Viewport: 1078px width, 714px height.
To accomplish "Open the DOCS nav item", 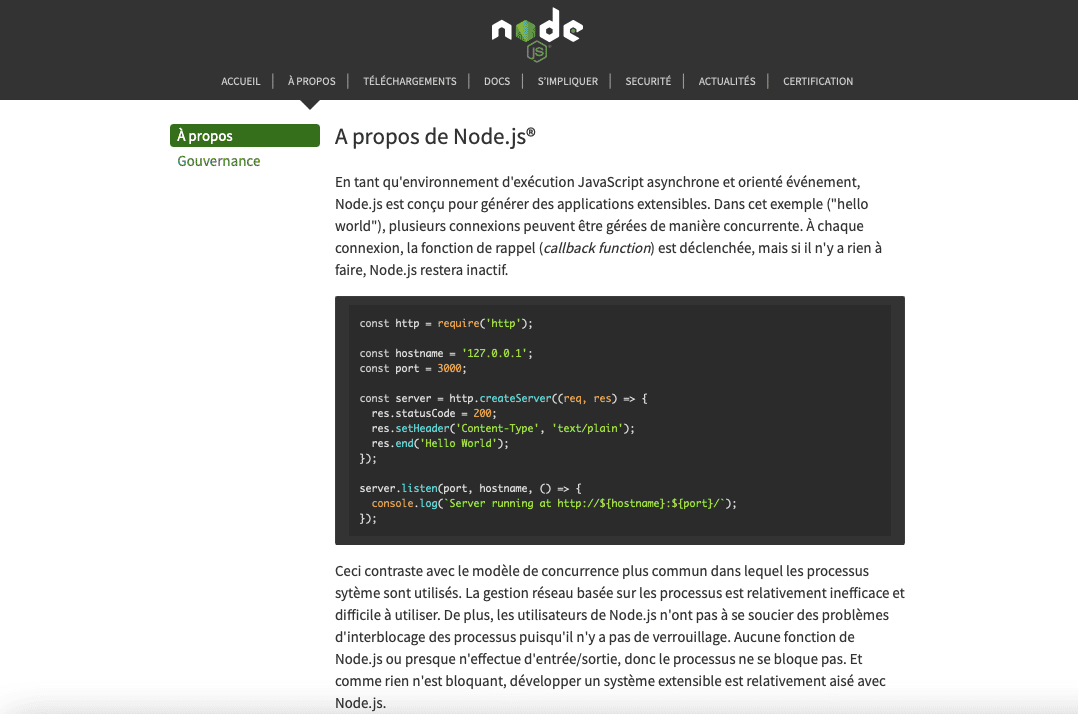I will (497, 81).
